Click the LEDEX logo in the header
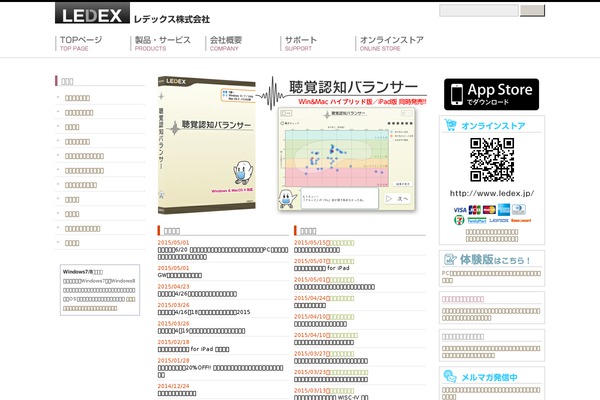600x400 pixels. (x=92, y=13)
